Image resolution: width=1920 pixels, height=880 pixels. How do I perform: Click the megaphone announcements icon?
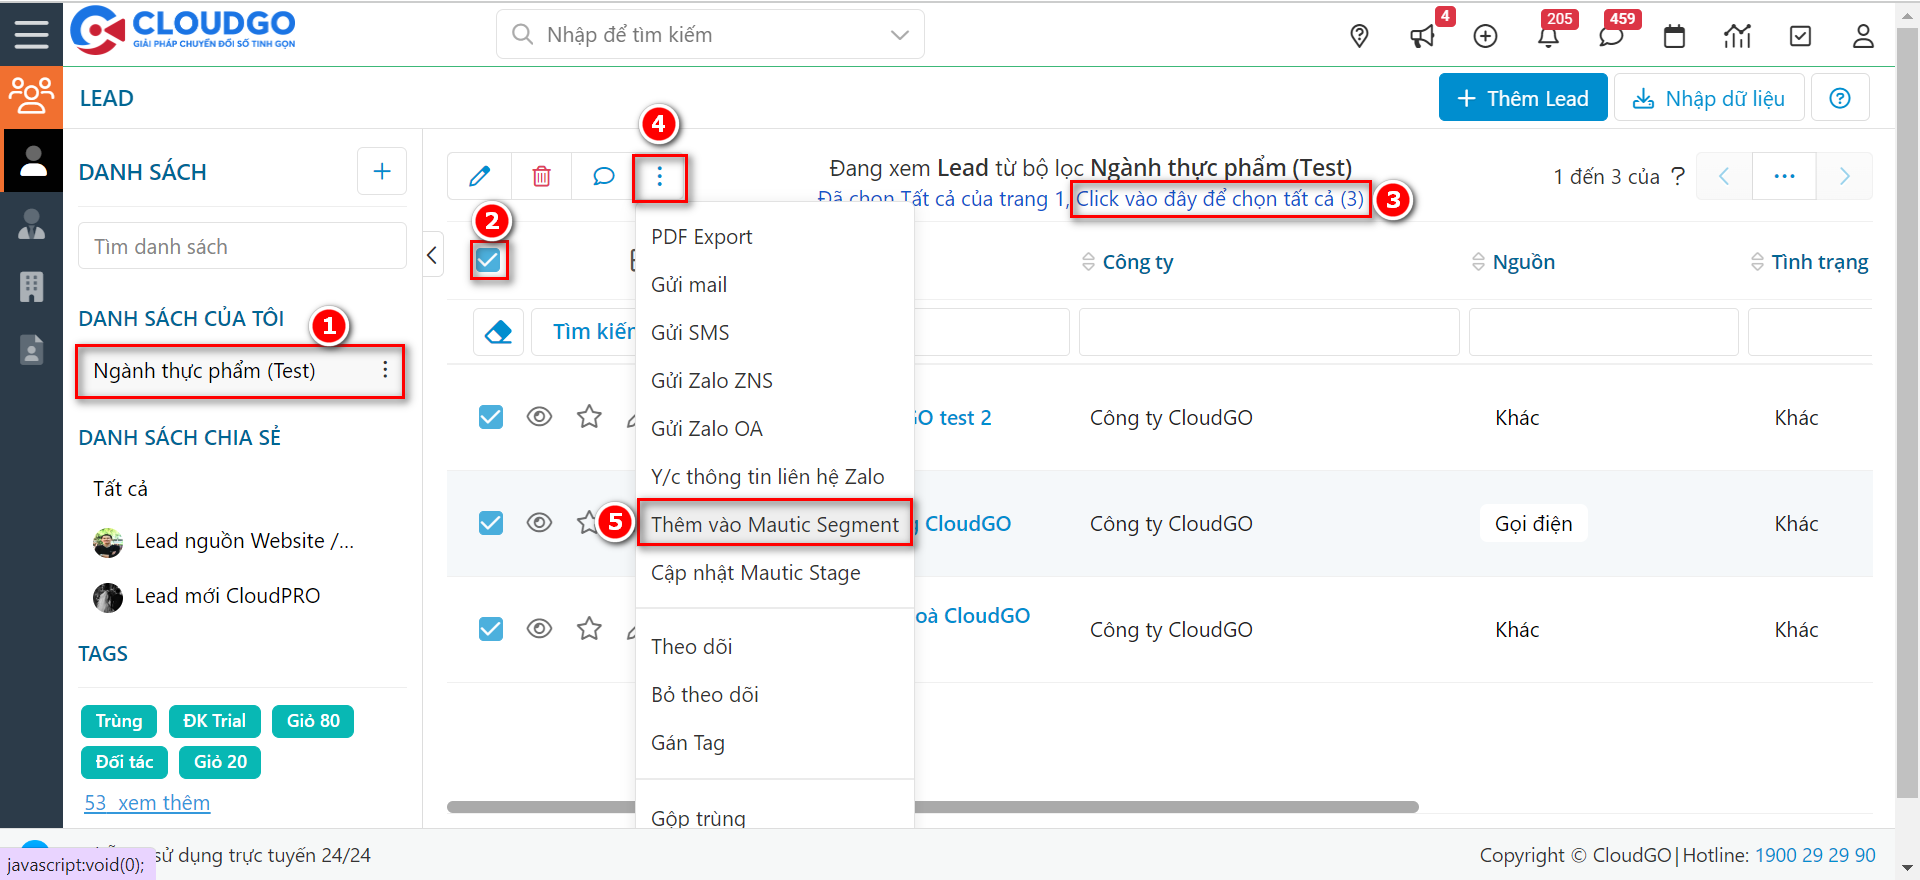pos(1421,37)
